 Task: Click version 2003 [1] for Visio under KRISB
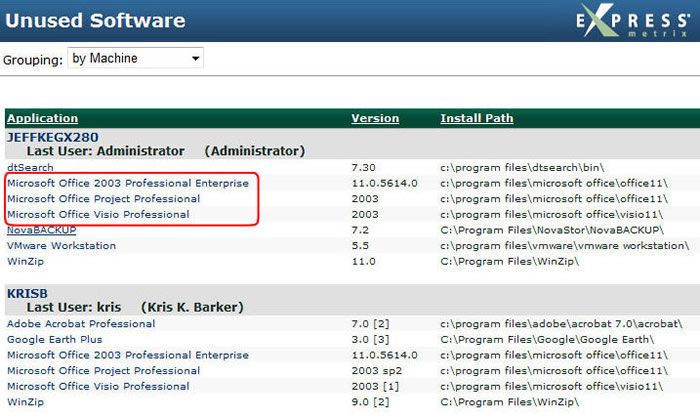(x=375, y=386)
